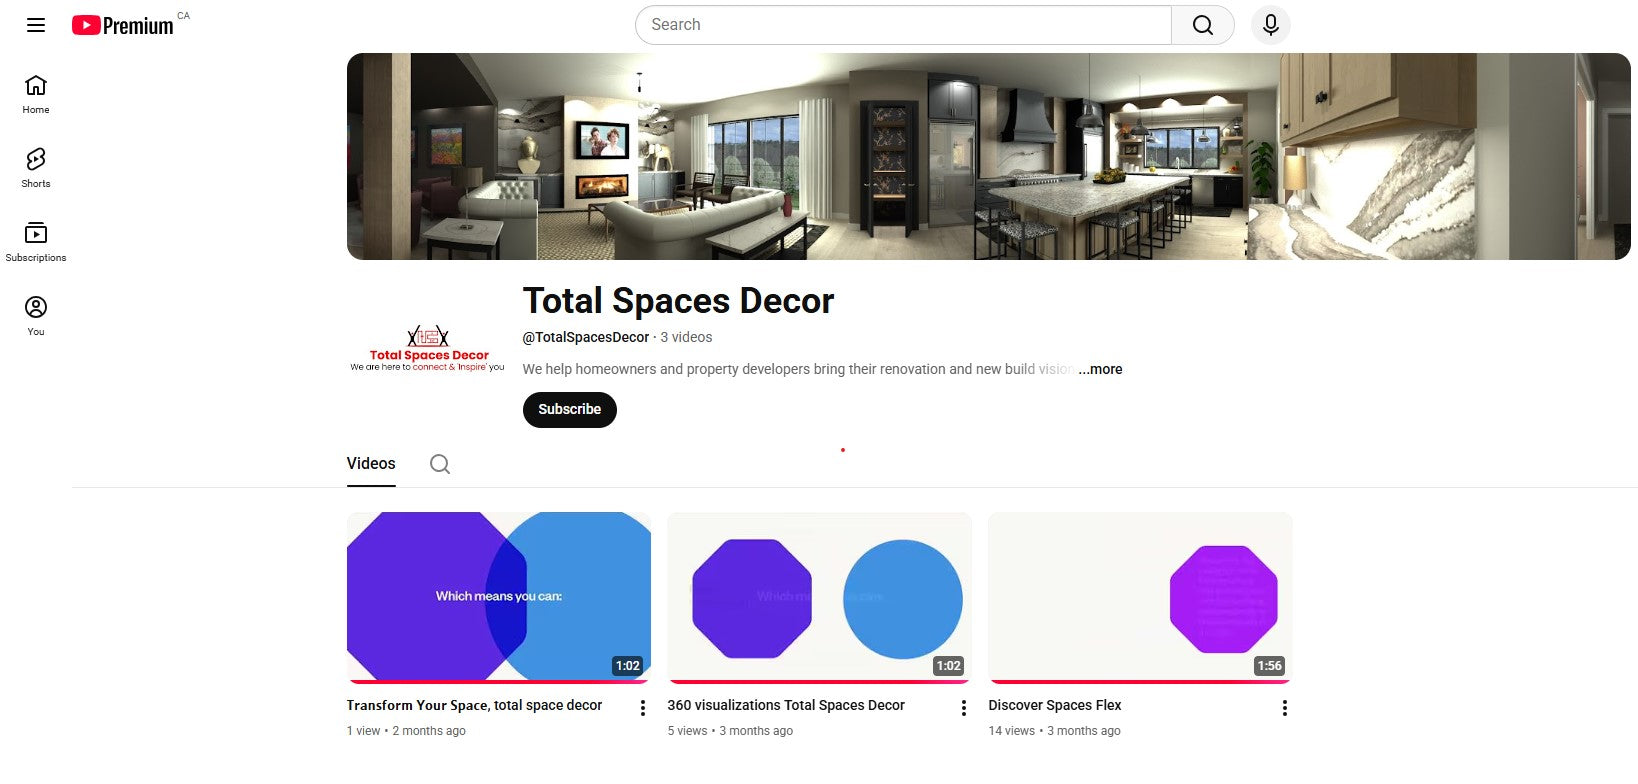The height and width of the screenshot is (784, 1638).
Task: Open options menu for Discover Spaces Flex
Action: [1284, 708]
